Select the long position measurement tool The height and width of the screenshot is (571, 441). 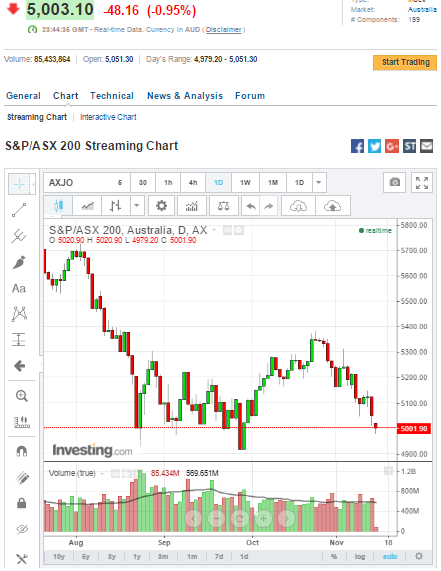tap(19, 339)
